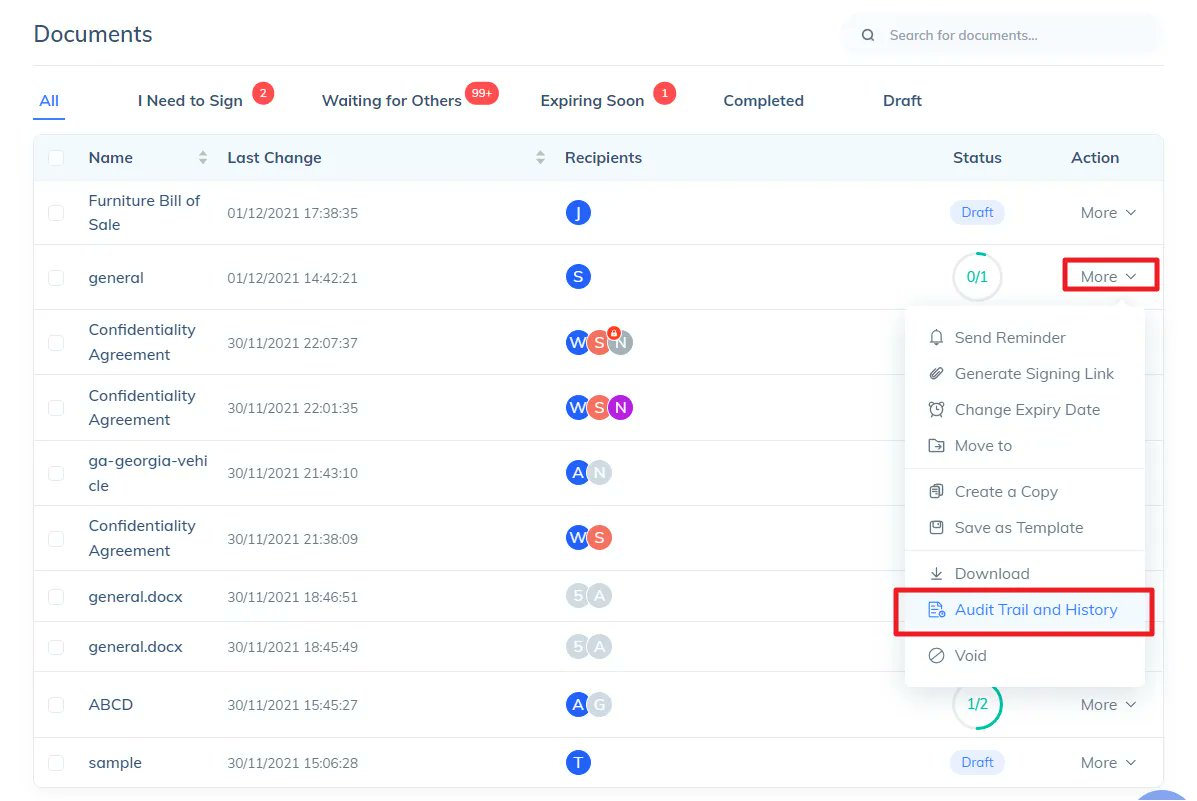Check the Furniture Bill of Sale row checkbox

(56, 213)
